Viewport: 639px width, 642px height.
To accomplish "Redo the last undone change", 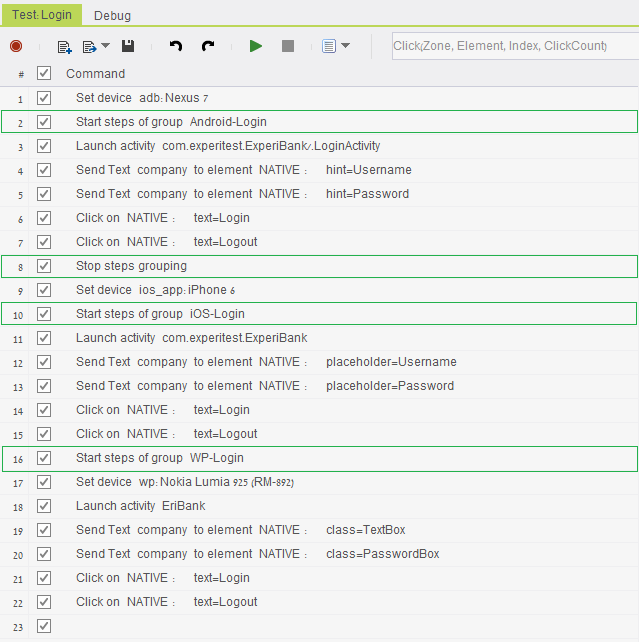I will 208,46.
